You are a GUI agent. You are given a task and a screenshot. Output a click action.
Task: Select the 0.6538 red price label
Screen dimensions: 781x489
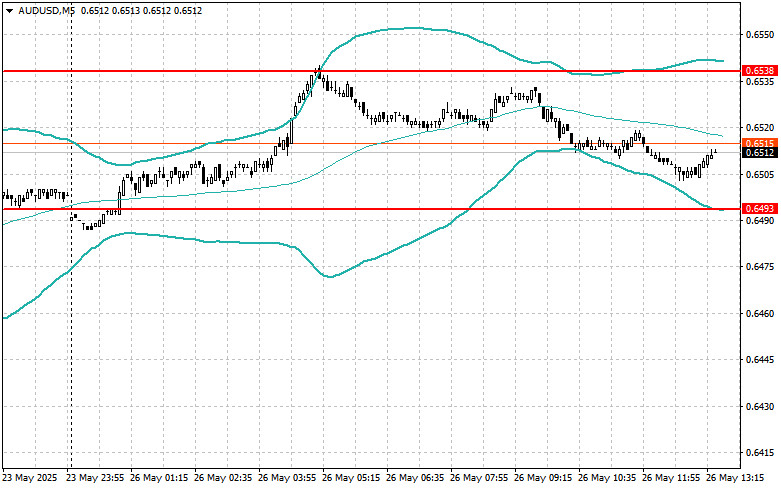pos(759,71)
